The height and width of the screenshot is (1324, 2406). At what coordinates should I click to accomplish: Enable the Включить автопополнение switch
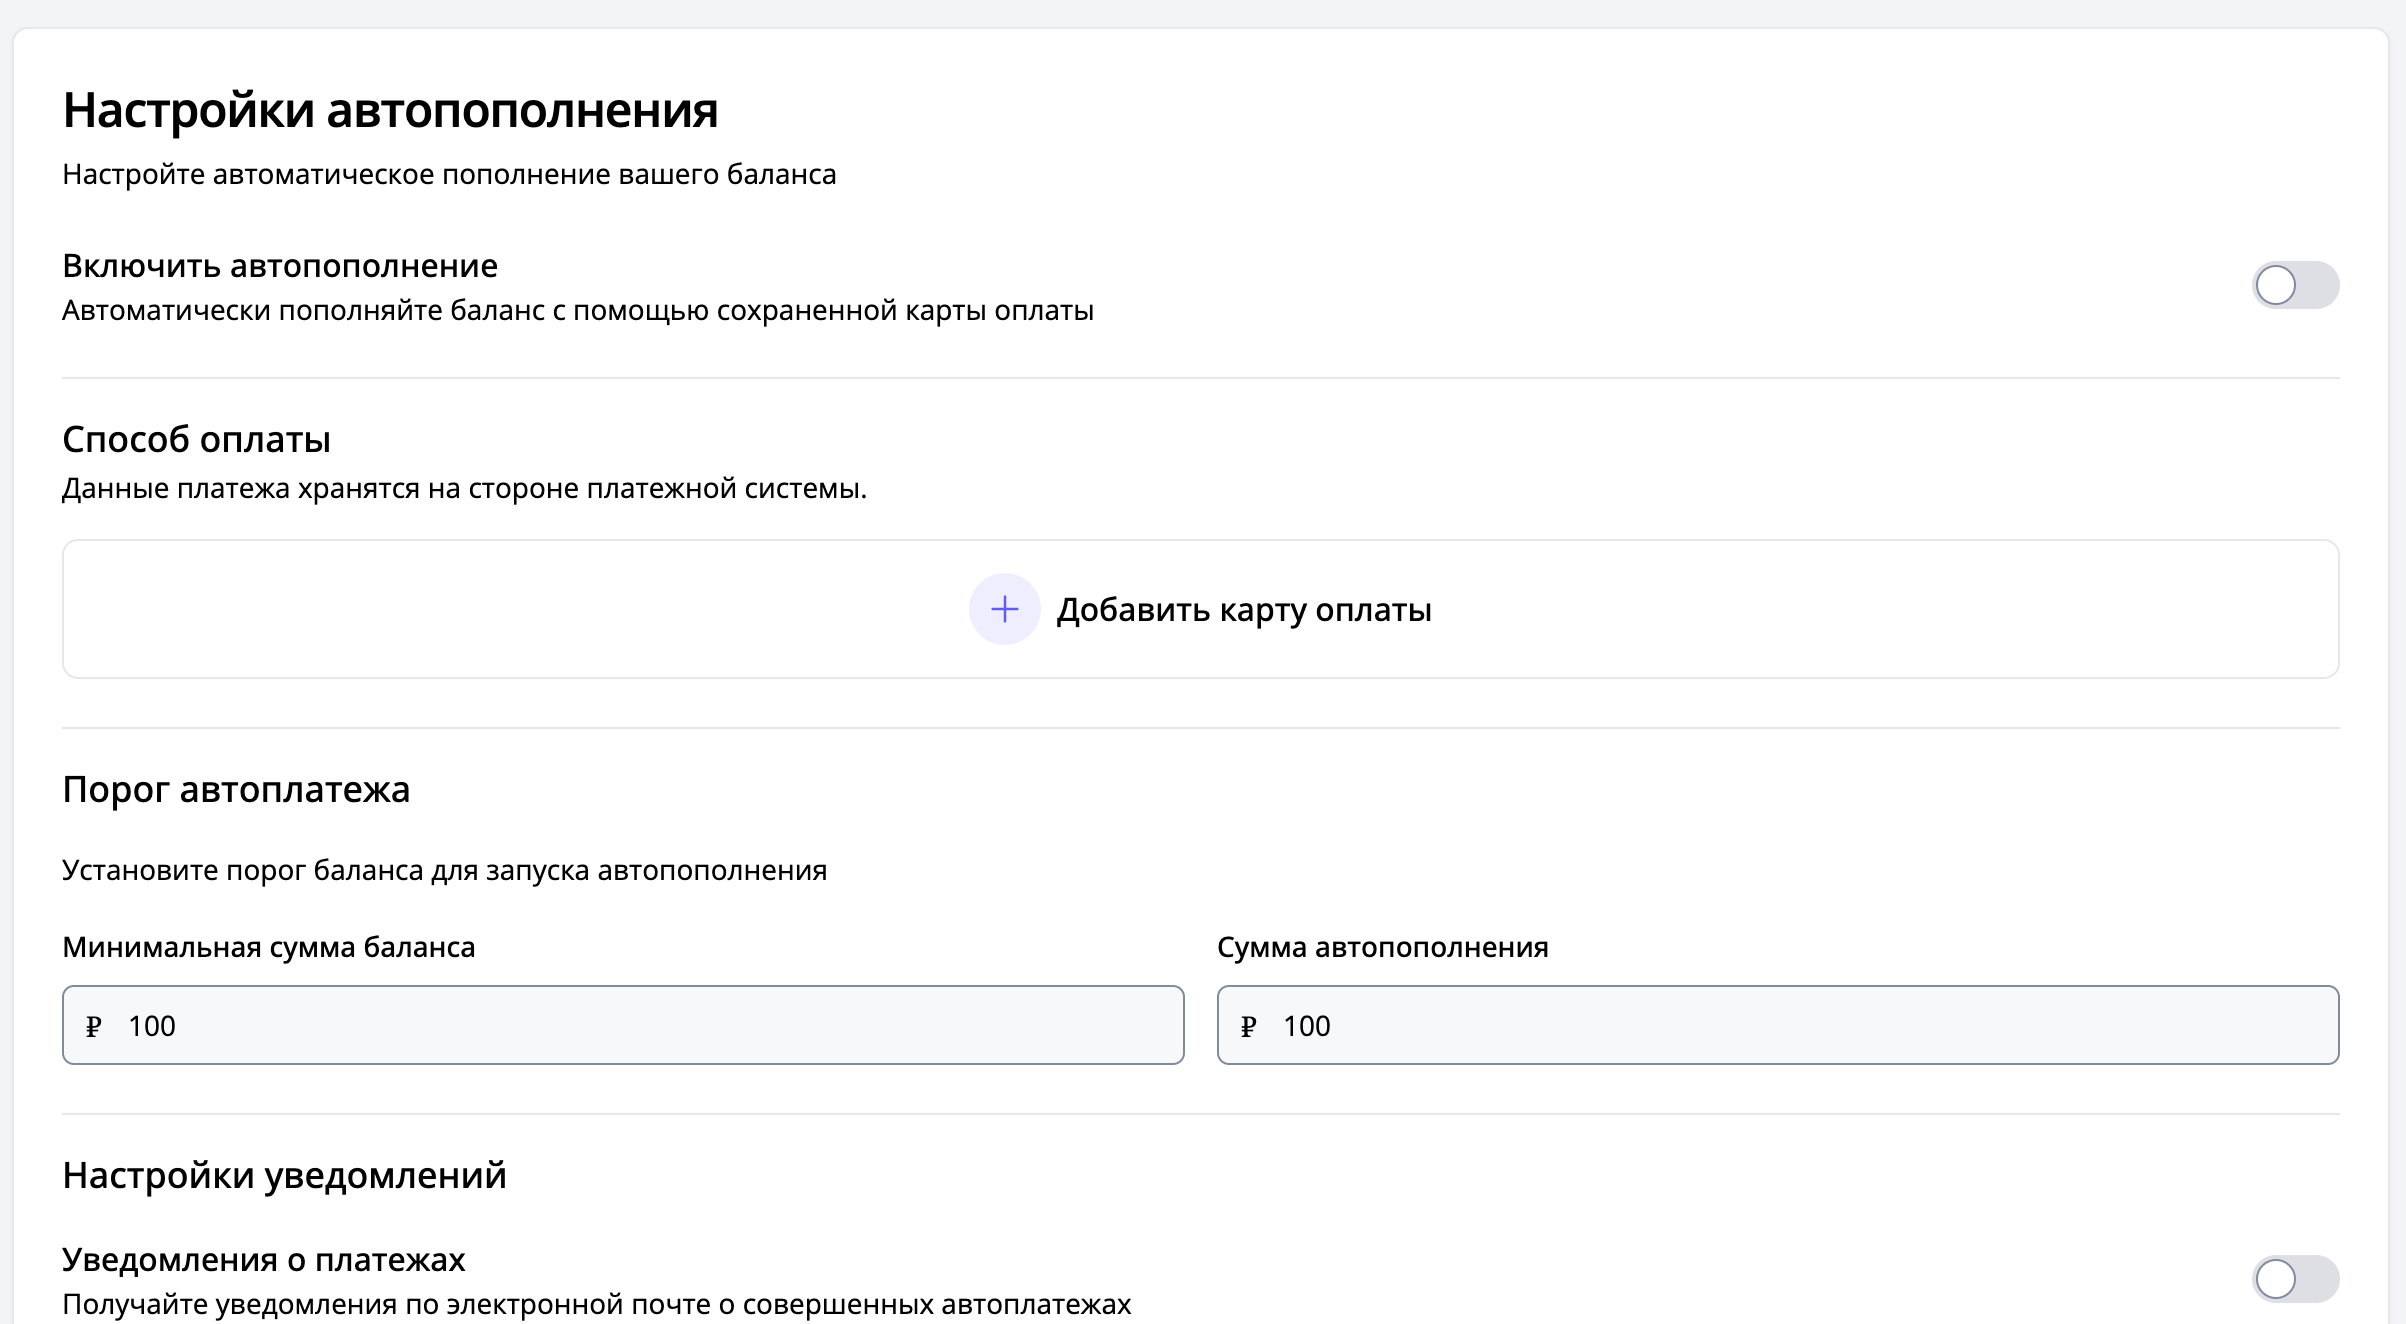click(x=2294, y=285)
